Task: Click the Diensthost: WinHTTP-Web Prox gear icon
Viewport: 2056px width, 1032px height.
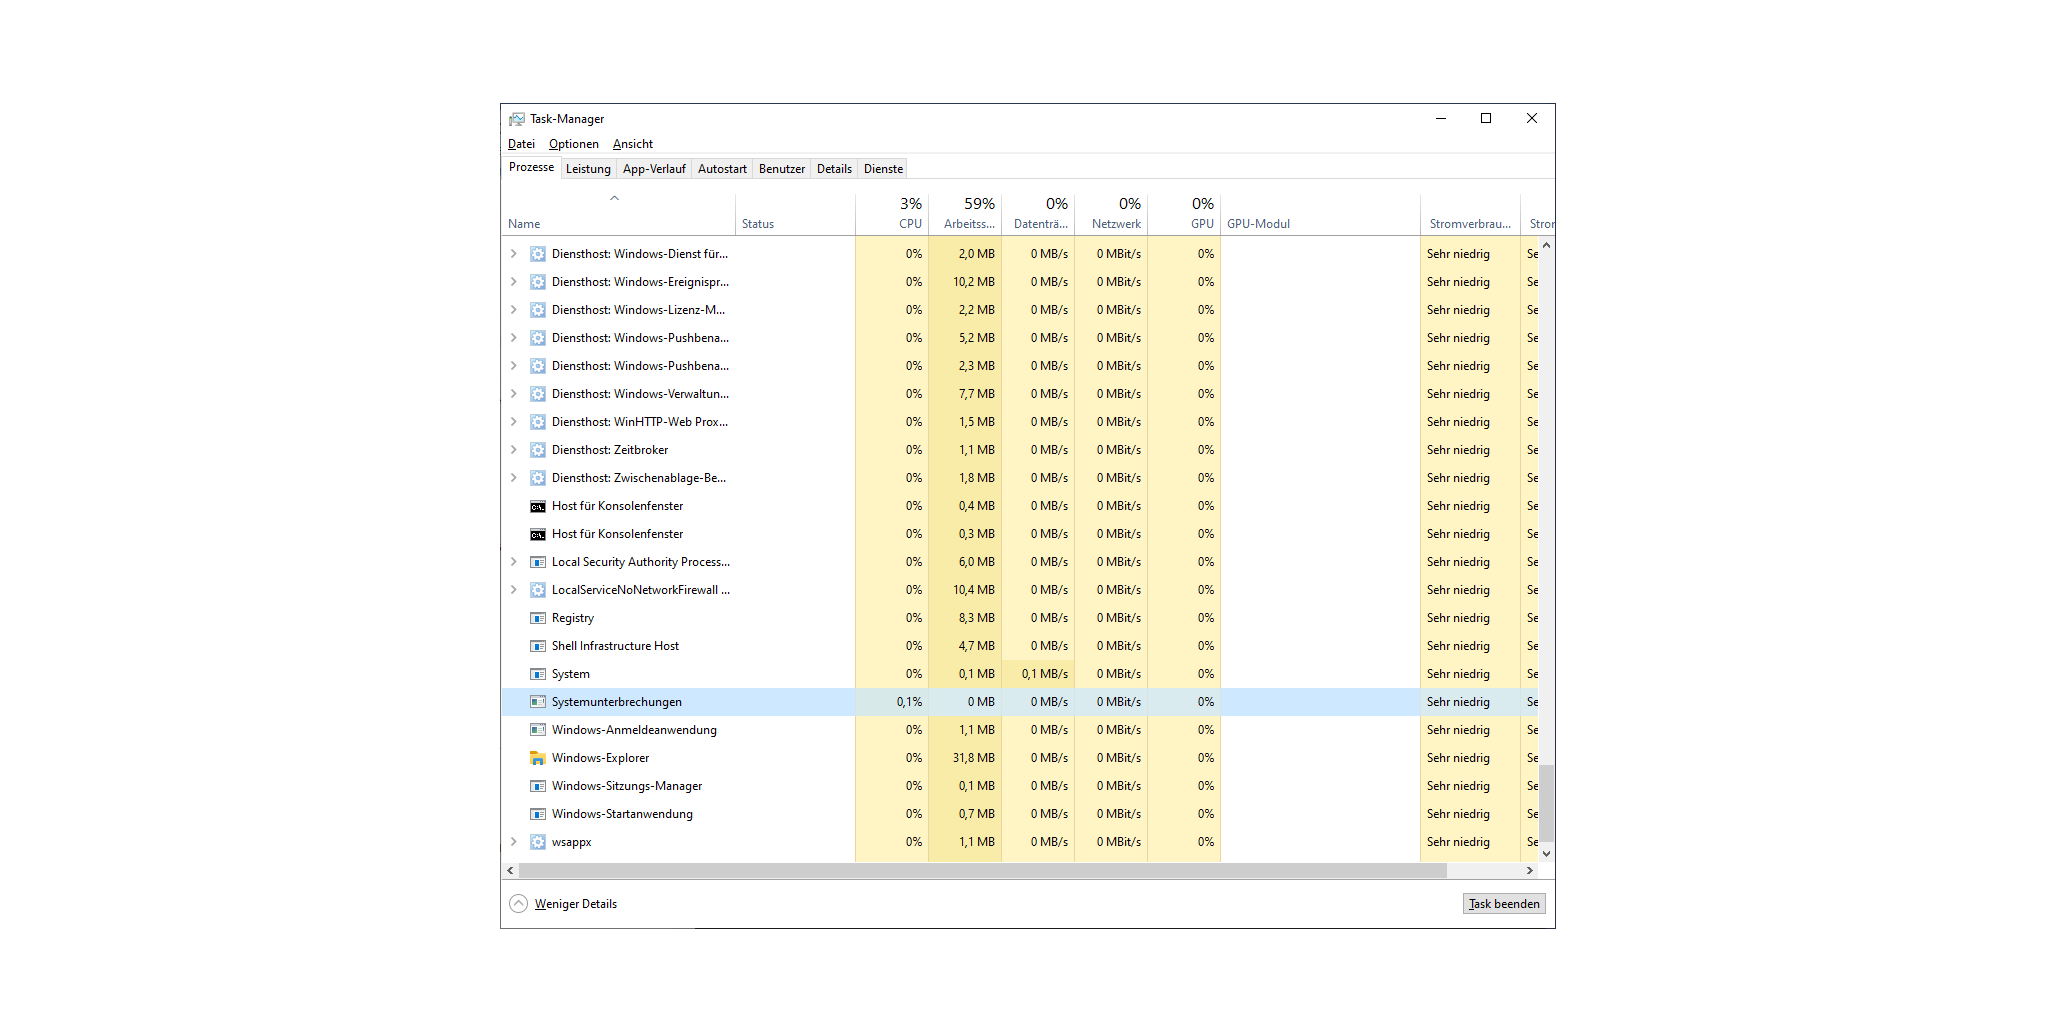Action: (538, 422)
